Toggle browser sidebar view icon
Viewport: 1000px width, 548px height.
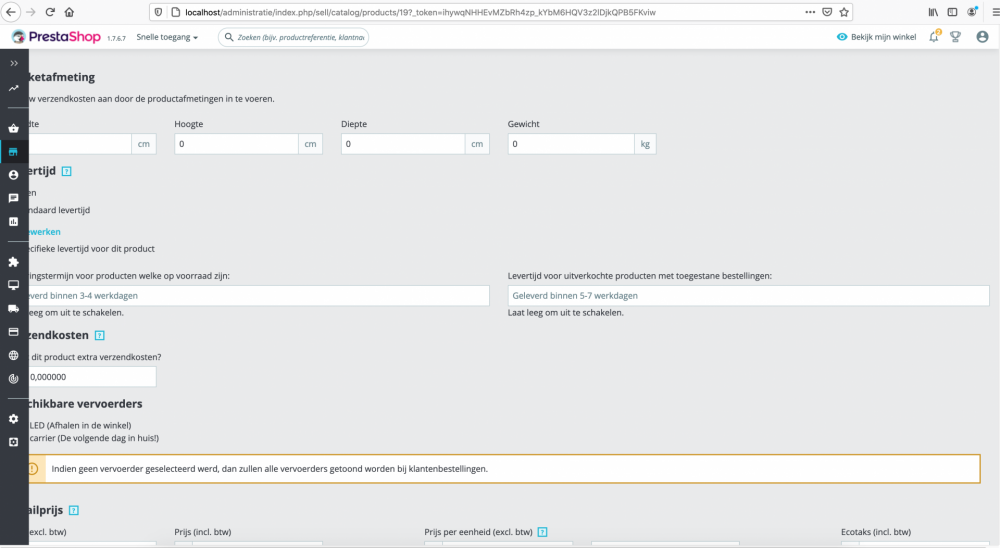point(952,12)
